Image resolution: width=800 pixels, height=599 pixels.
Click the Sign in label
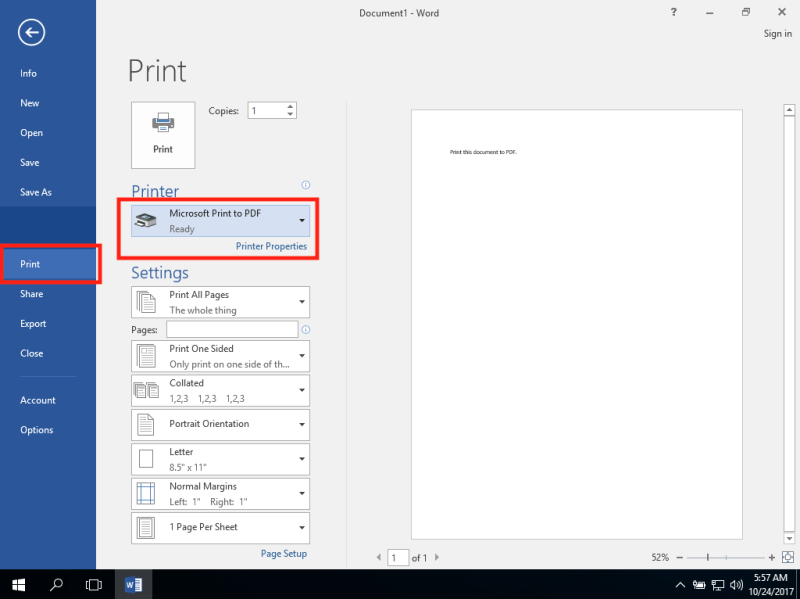pyautogui.click(x=778, y=33)
